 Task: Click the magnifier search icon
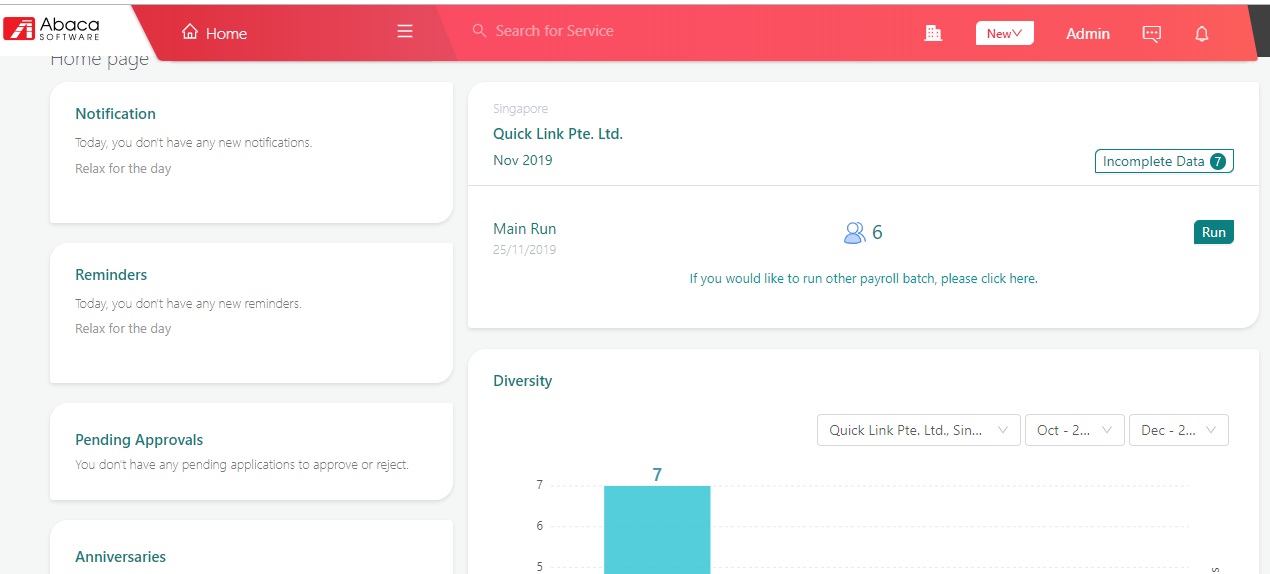point(479,31)
